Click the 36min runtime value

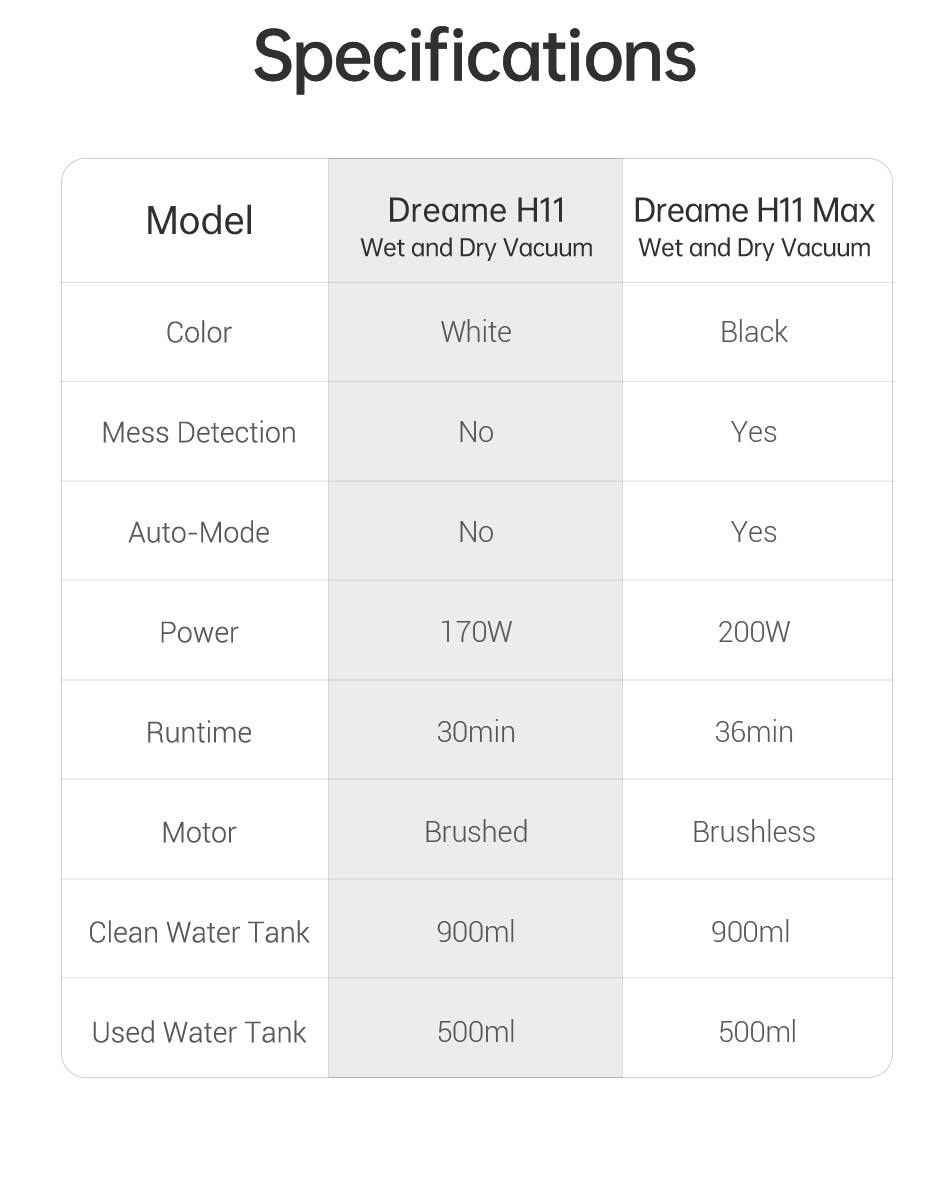(754, 732)
